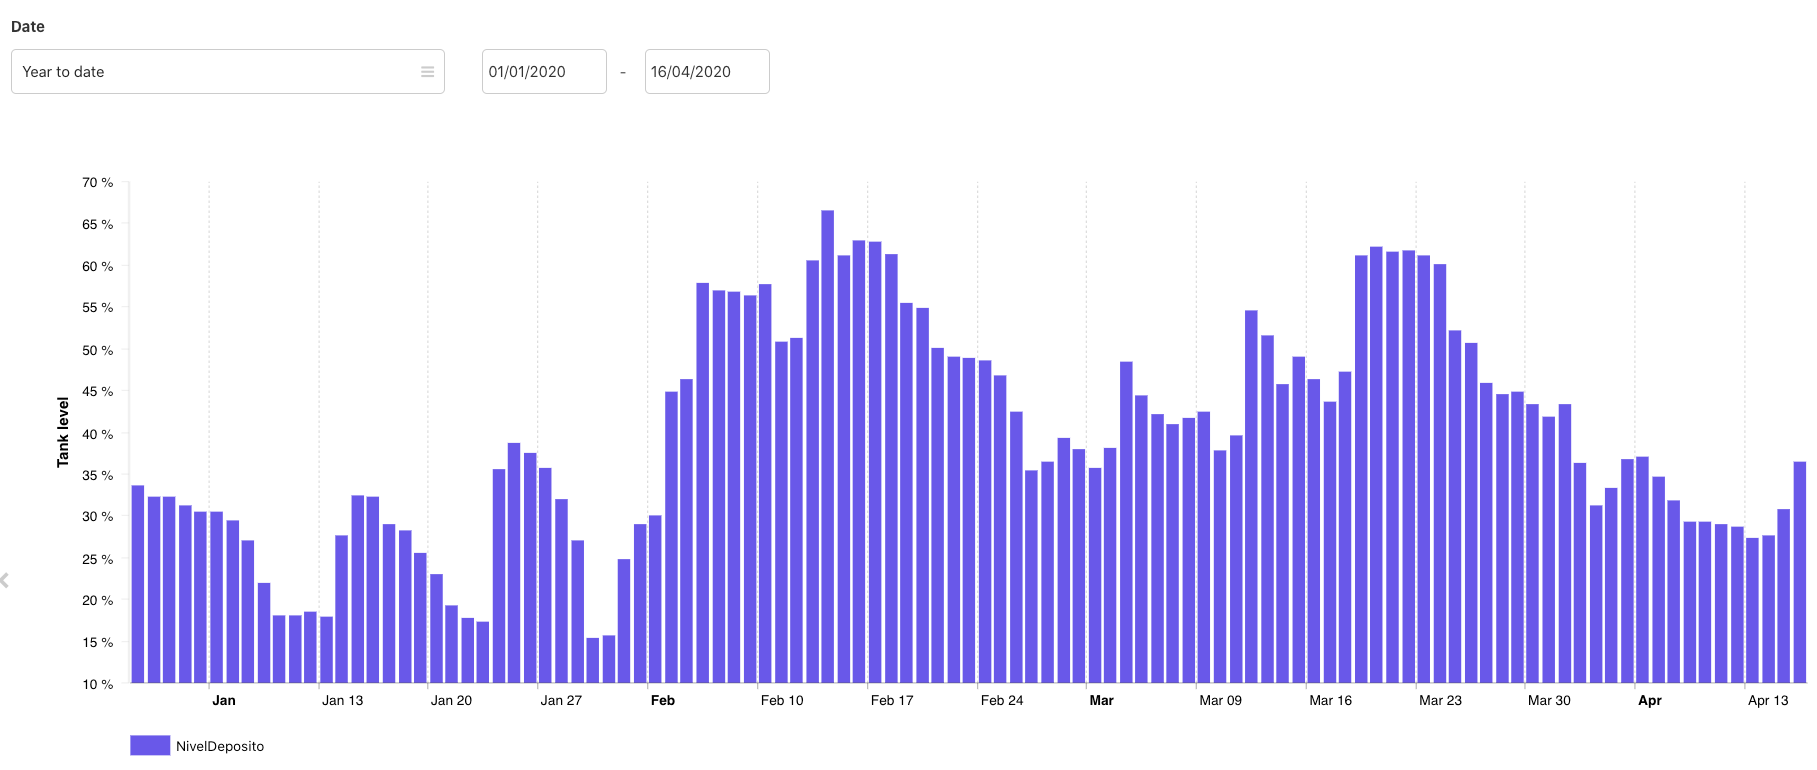Click the bold Apr month axis label
The width and height of the screenshot is (1817, 770).
pyautogui.click(x=1649, y=701)
